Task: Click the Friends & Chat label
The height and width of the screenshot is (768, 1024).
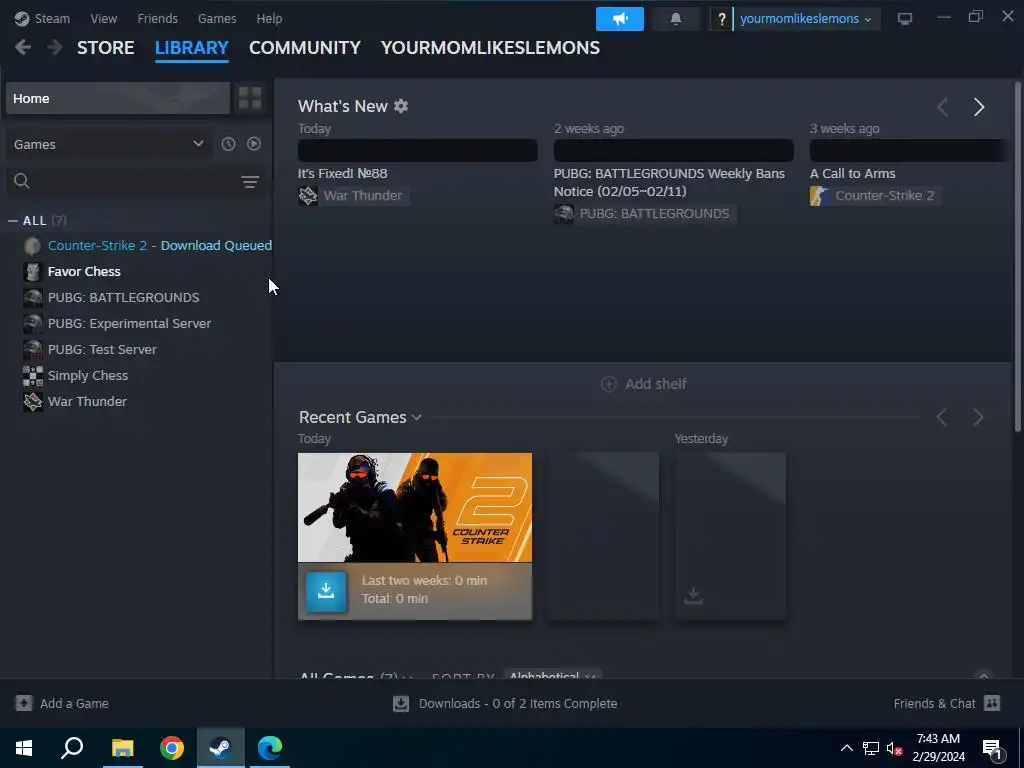Action: click(x=935, y=703)
